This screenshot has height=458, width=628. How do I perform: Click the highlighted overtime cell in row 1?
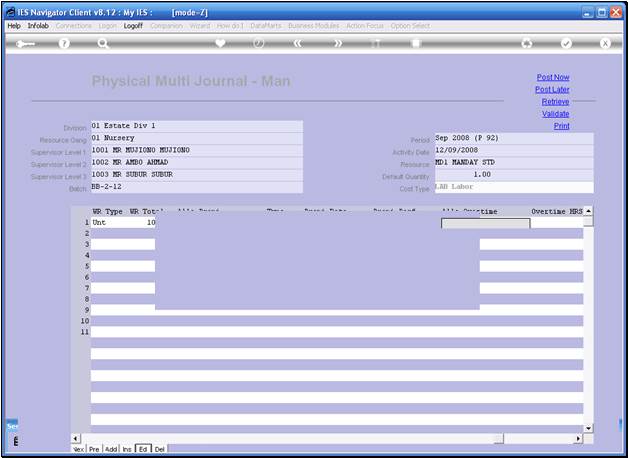pyautogui.click(x=485, y=223)
